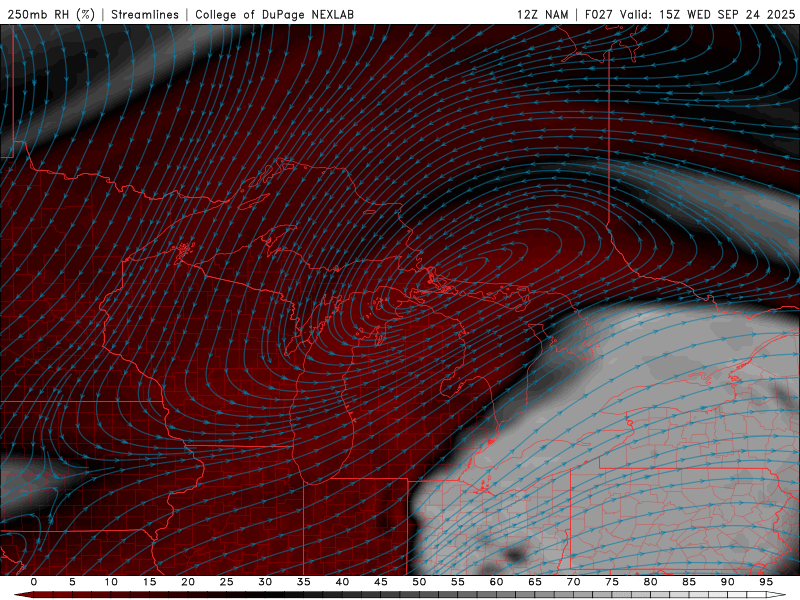The image size is (800, 600).
Task: Click the colorbar label "5"
Action: pyautogui.click(x=72, y=582)
